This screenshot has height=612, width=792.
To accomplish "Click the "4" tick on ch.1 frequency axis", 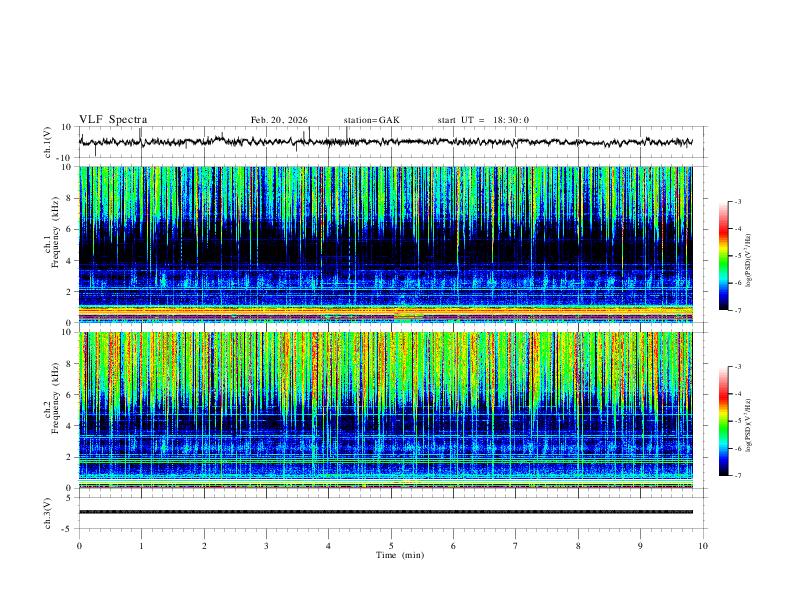I will coord(69,261).
